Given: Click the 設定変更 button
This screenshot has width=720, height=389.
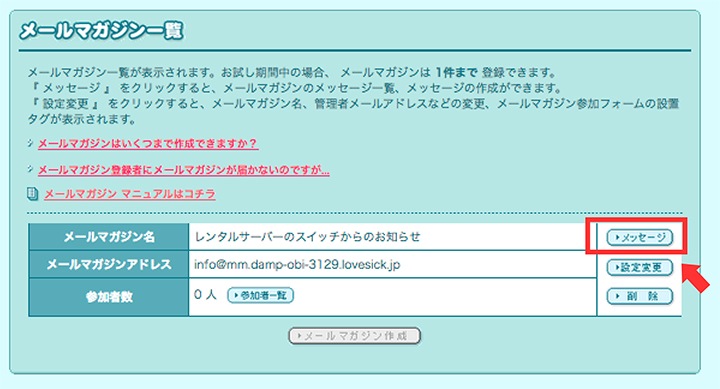Looking at the screenshot, I should click(640, 267).
